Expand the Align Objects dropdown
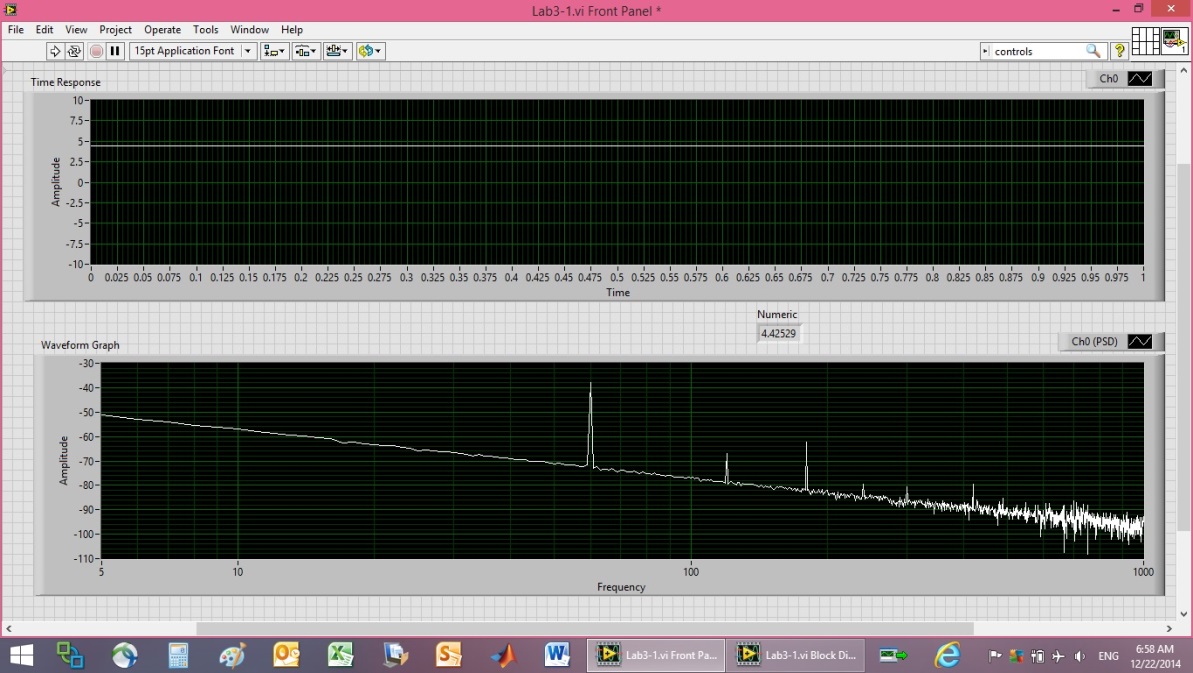This screenshot has width=1193, height=673. [273, 51]
